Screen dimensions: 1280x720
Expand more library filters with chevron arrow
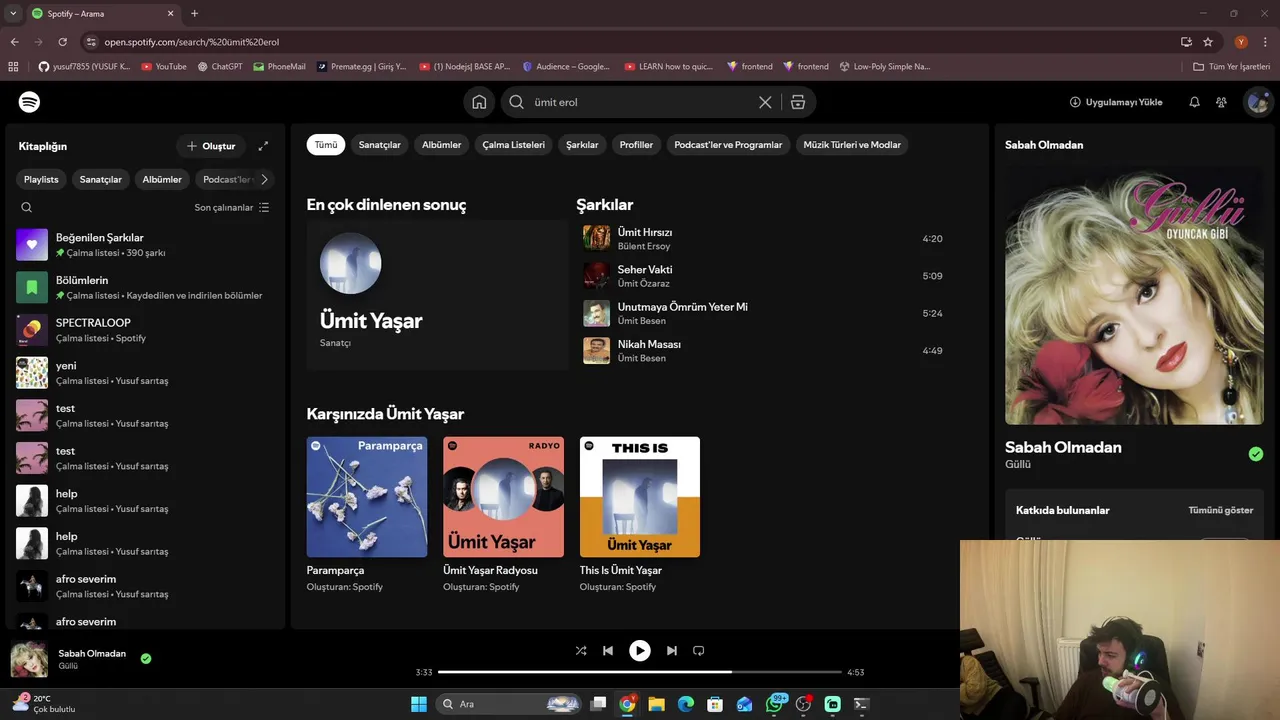coord(264,180)
